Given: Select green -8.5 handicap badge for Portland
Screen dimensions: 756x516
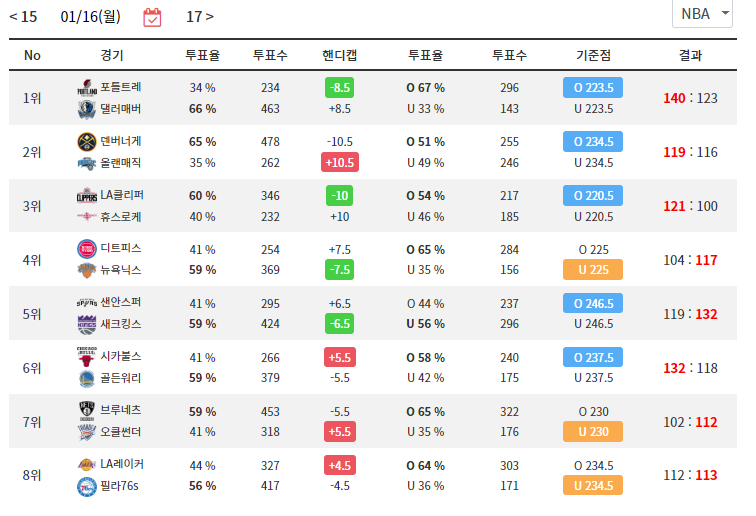Looking at the screenshot, I should (x=339, y=88).
